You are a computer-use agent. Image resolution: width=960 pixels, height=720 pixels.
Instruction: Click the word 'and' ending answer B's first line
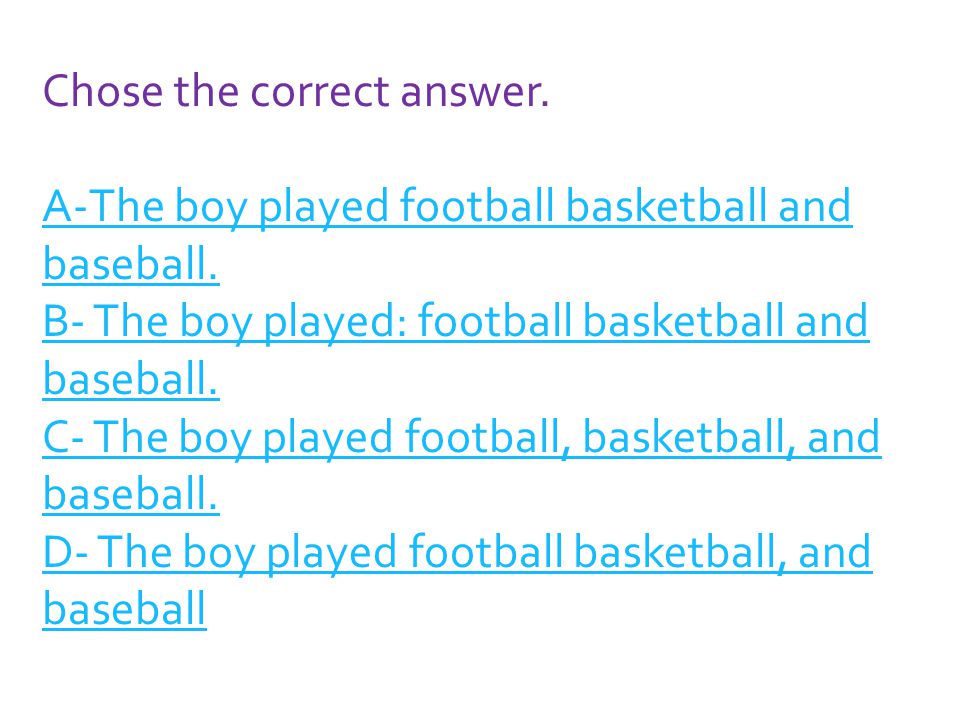[831, 321]
